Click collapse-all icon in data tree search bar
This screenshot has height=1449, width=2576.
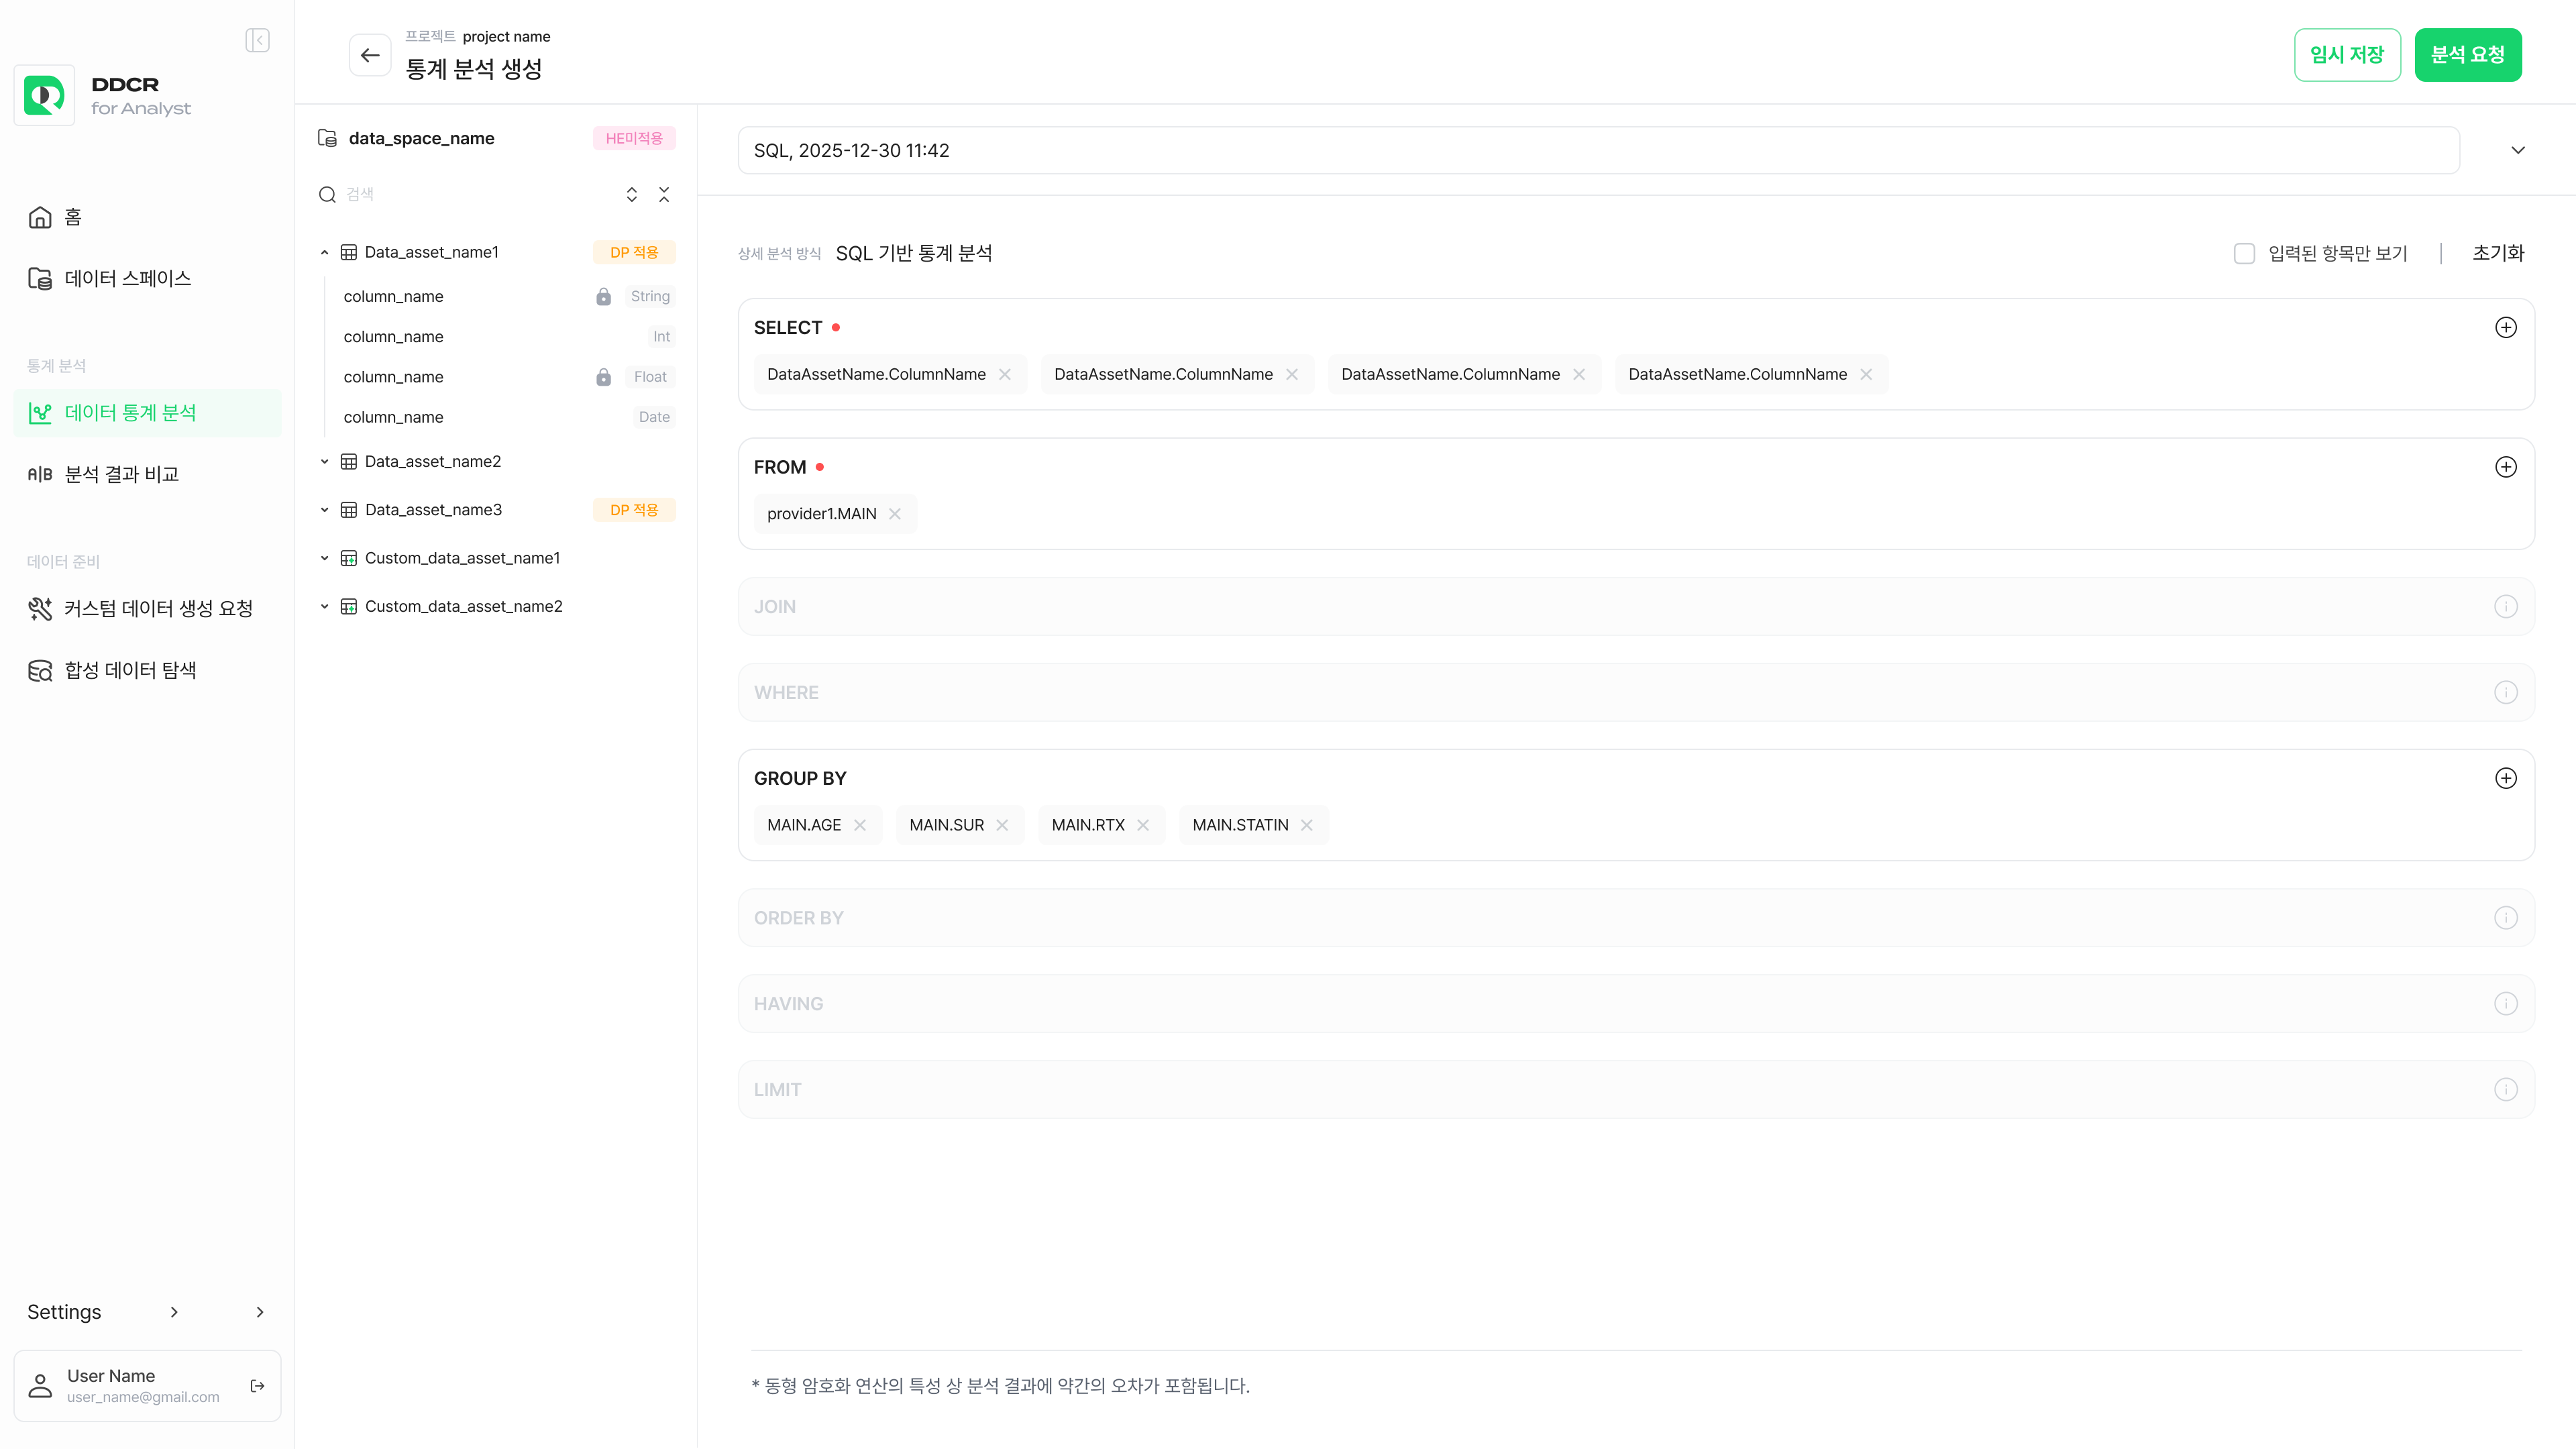point(664,194)
